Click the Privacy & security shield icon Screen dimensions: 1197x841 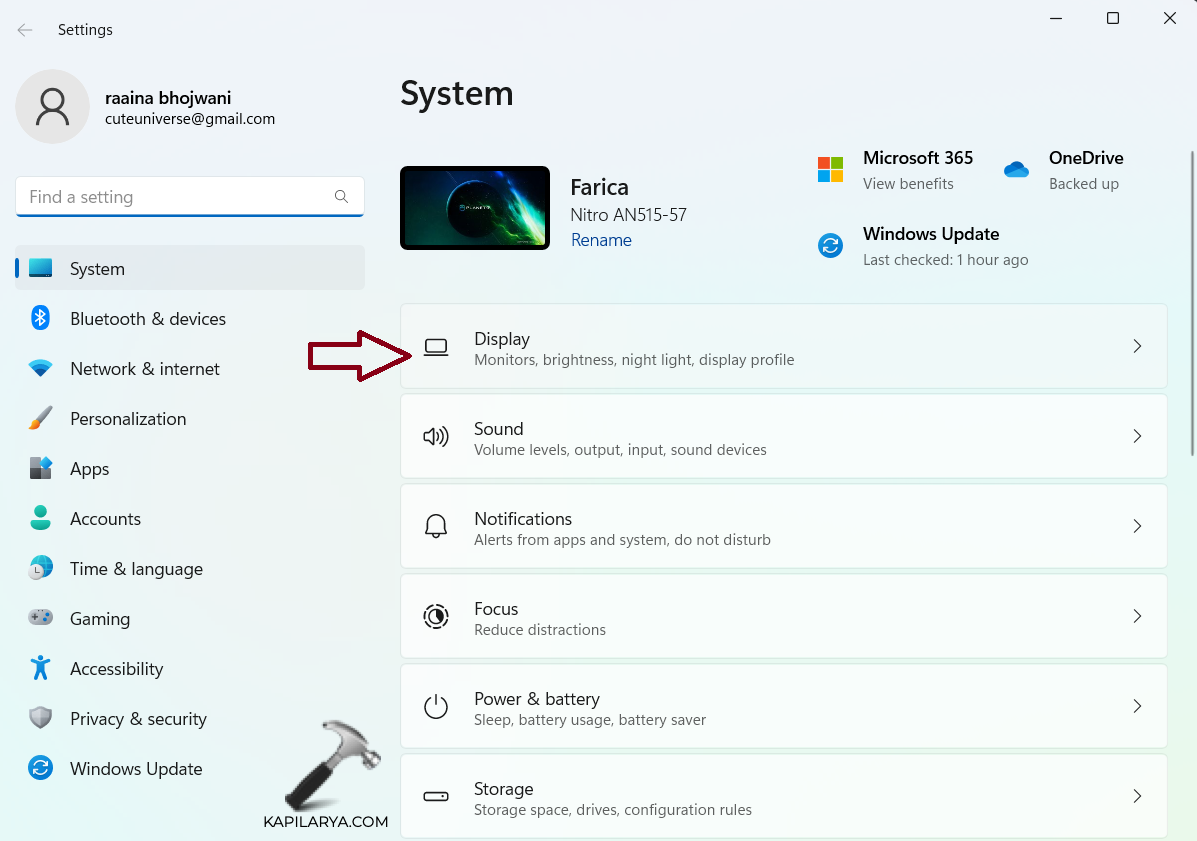click(40, 718)
